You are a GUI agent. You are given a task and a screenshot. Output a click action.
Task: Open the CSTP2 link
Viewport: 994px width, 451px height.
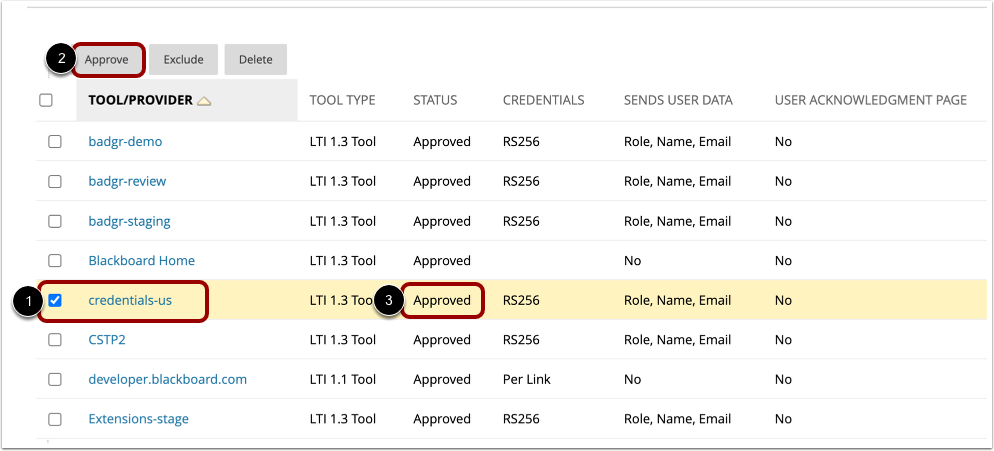107,340
